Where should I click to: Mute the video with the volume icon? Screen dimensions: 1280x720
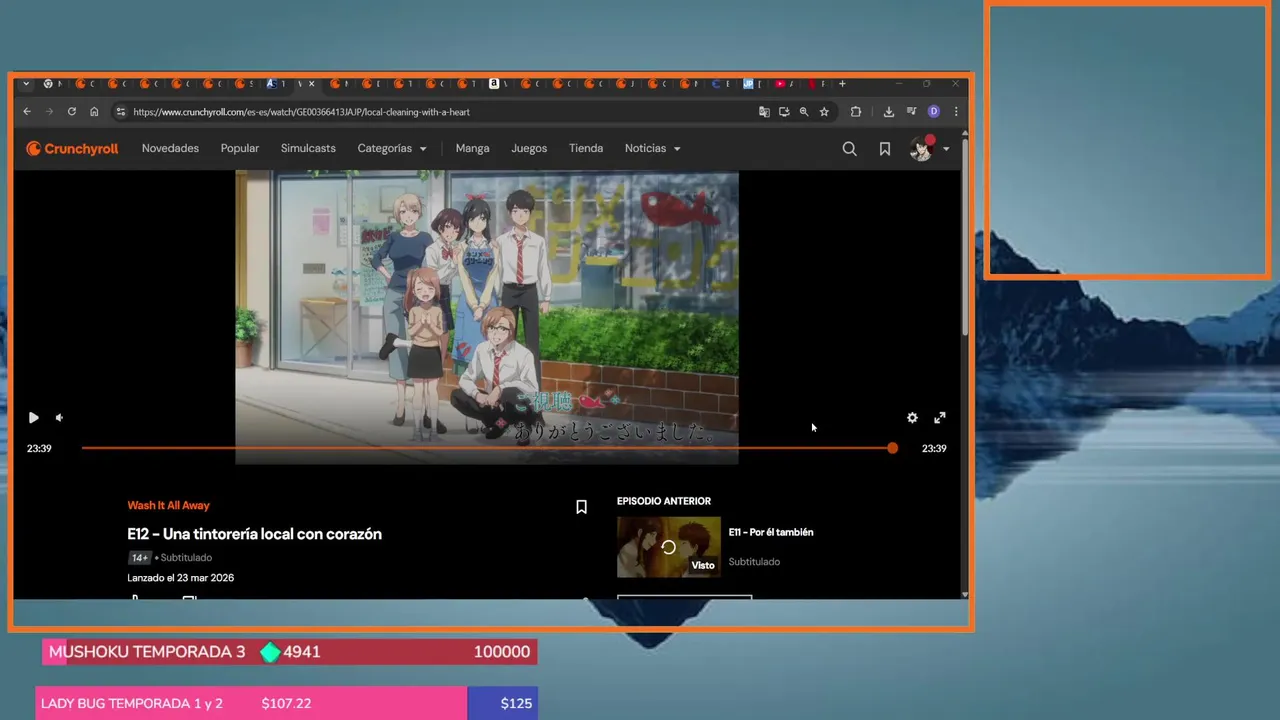click(59, 418)
